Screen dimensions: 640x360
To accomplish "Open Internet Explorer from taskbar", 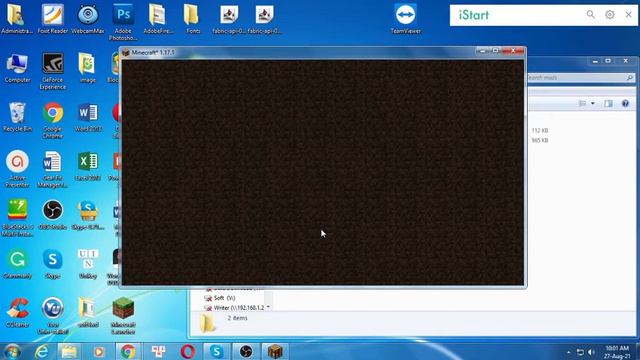I will (42, 351).
